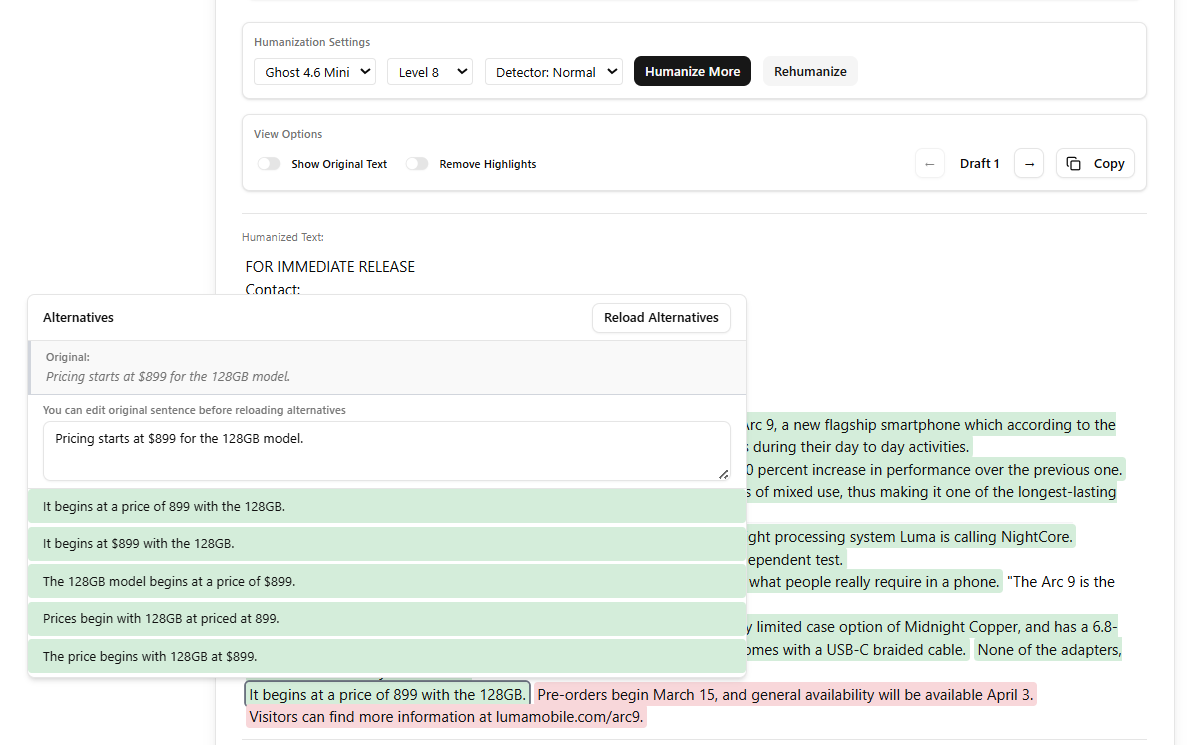The height and width of the screenshot is (745, 1193).
Task: Select alternative starting with 'It begins at a price'
Action: 387,506
